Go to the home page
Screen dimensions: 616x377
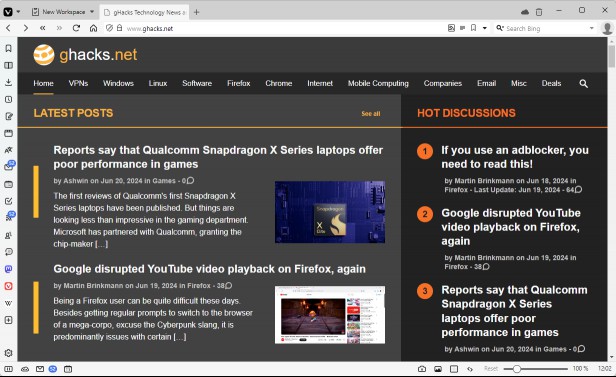[93, 28]
